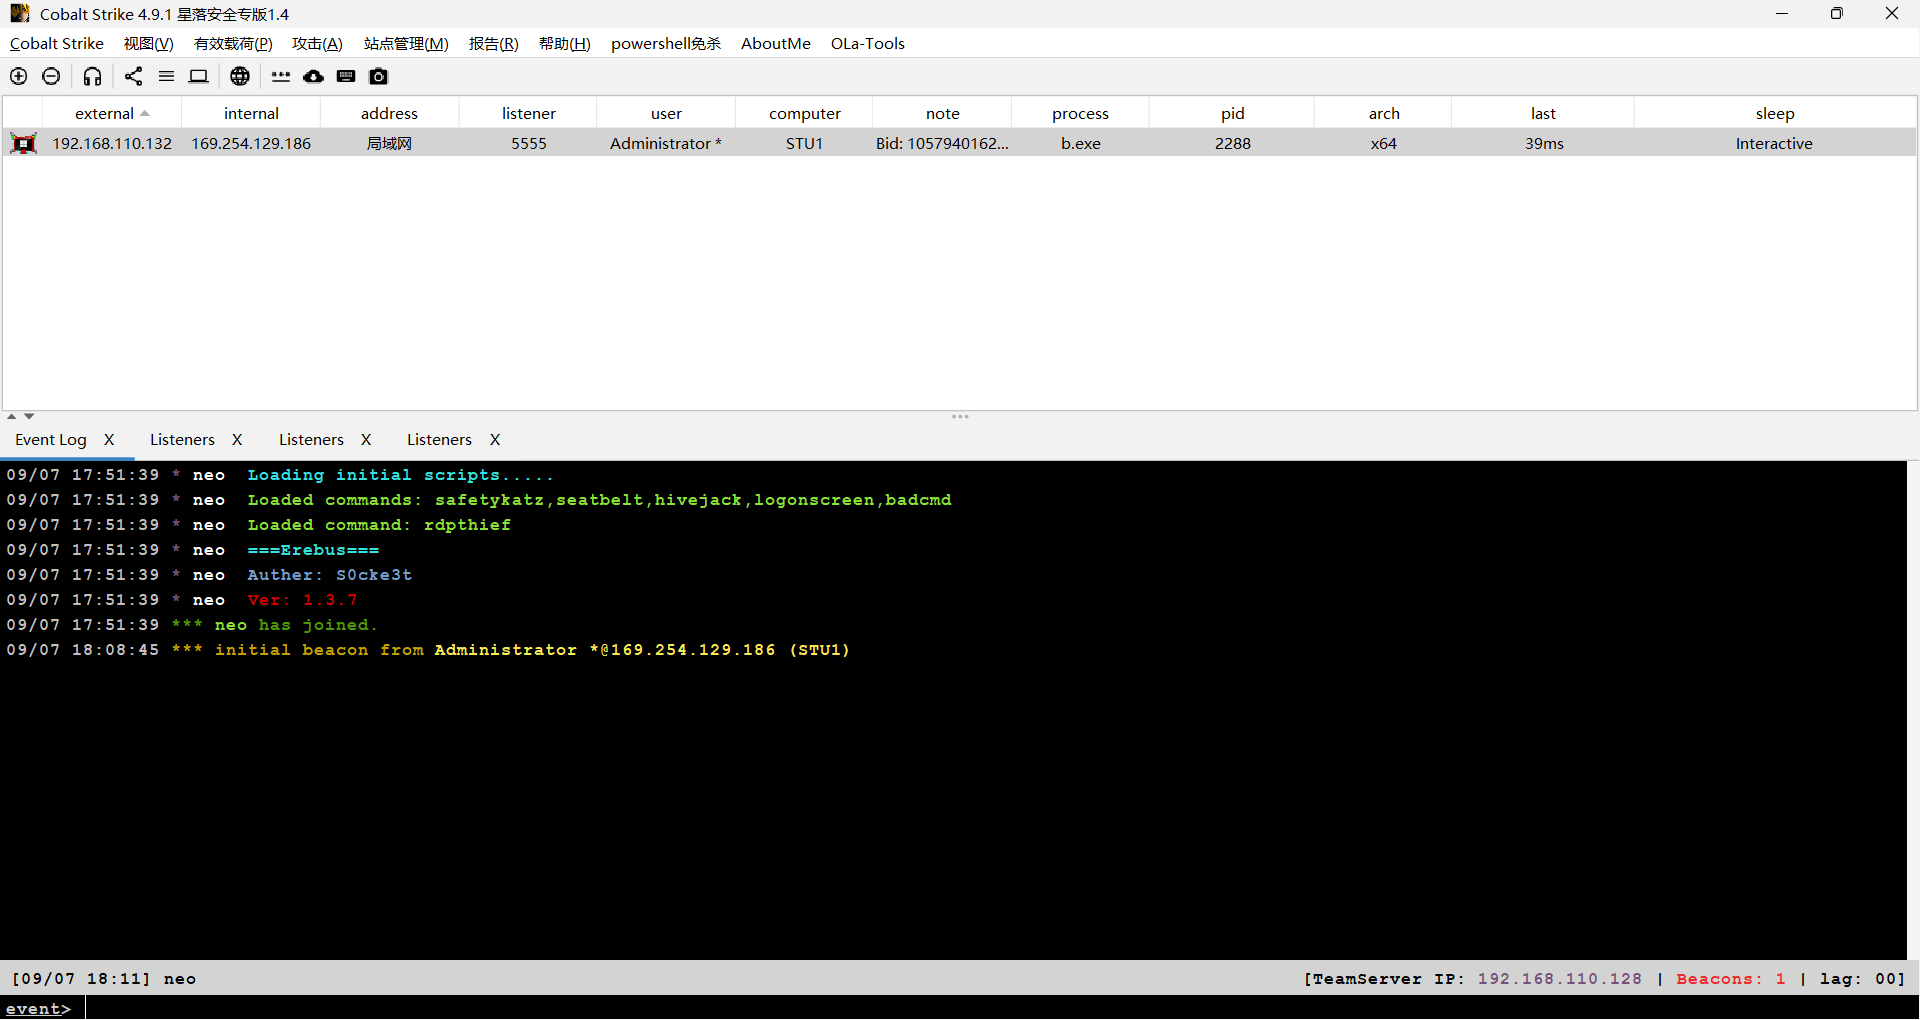Switch to target table view (laptop icon)
Screen dimensions: 1920x1020
tap(199, 76)
